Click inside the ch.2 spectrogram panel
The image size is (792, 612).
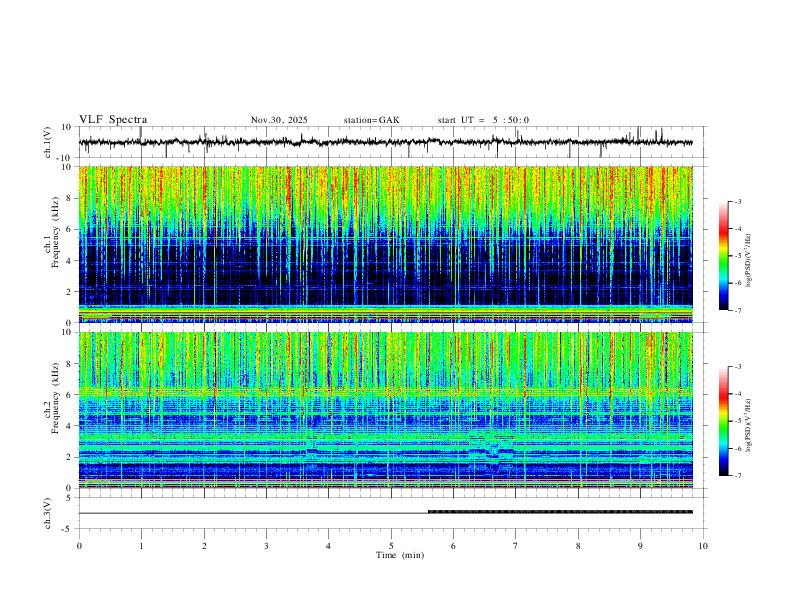coord(385,410)
